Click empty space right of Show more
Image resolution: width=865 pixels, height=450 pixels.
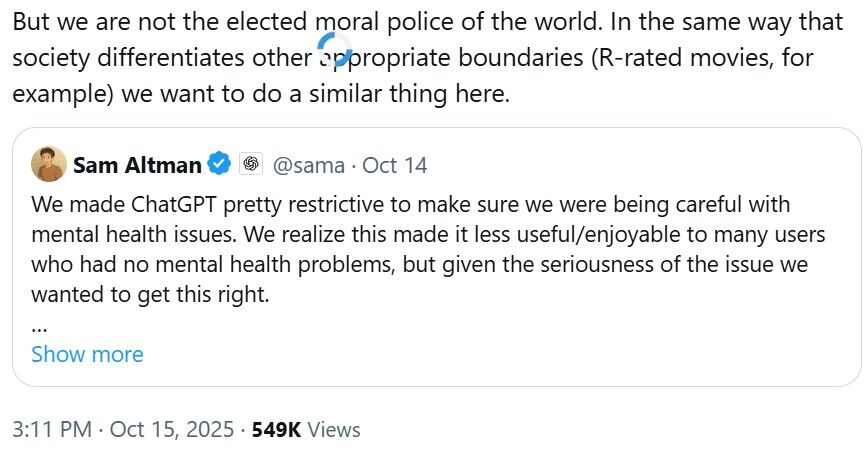tap(500, 354)
